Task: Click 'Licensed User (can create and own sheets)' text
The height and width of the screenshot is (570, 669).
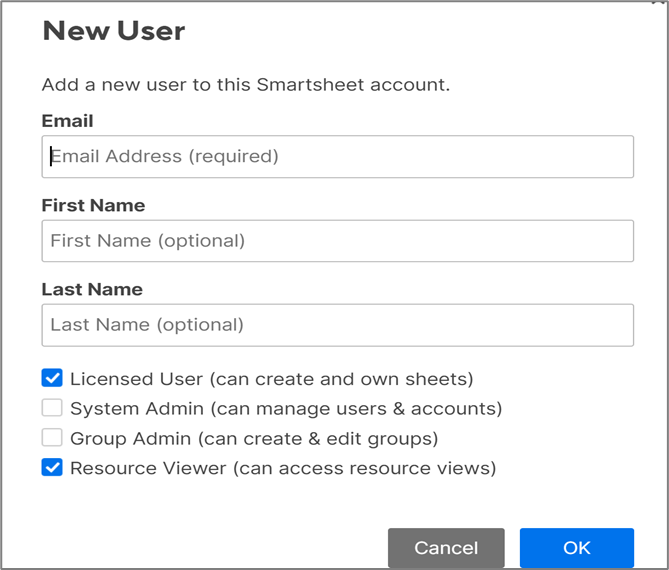Action: (x=271, y=379)
